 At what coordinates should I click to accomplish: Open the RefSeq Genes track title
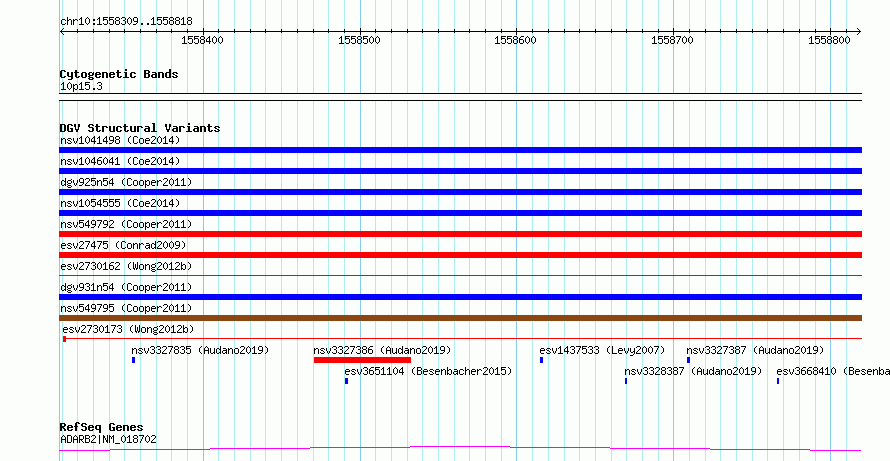point(102,427)
